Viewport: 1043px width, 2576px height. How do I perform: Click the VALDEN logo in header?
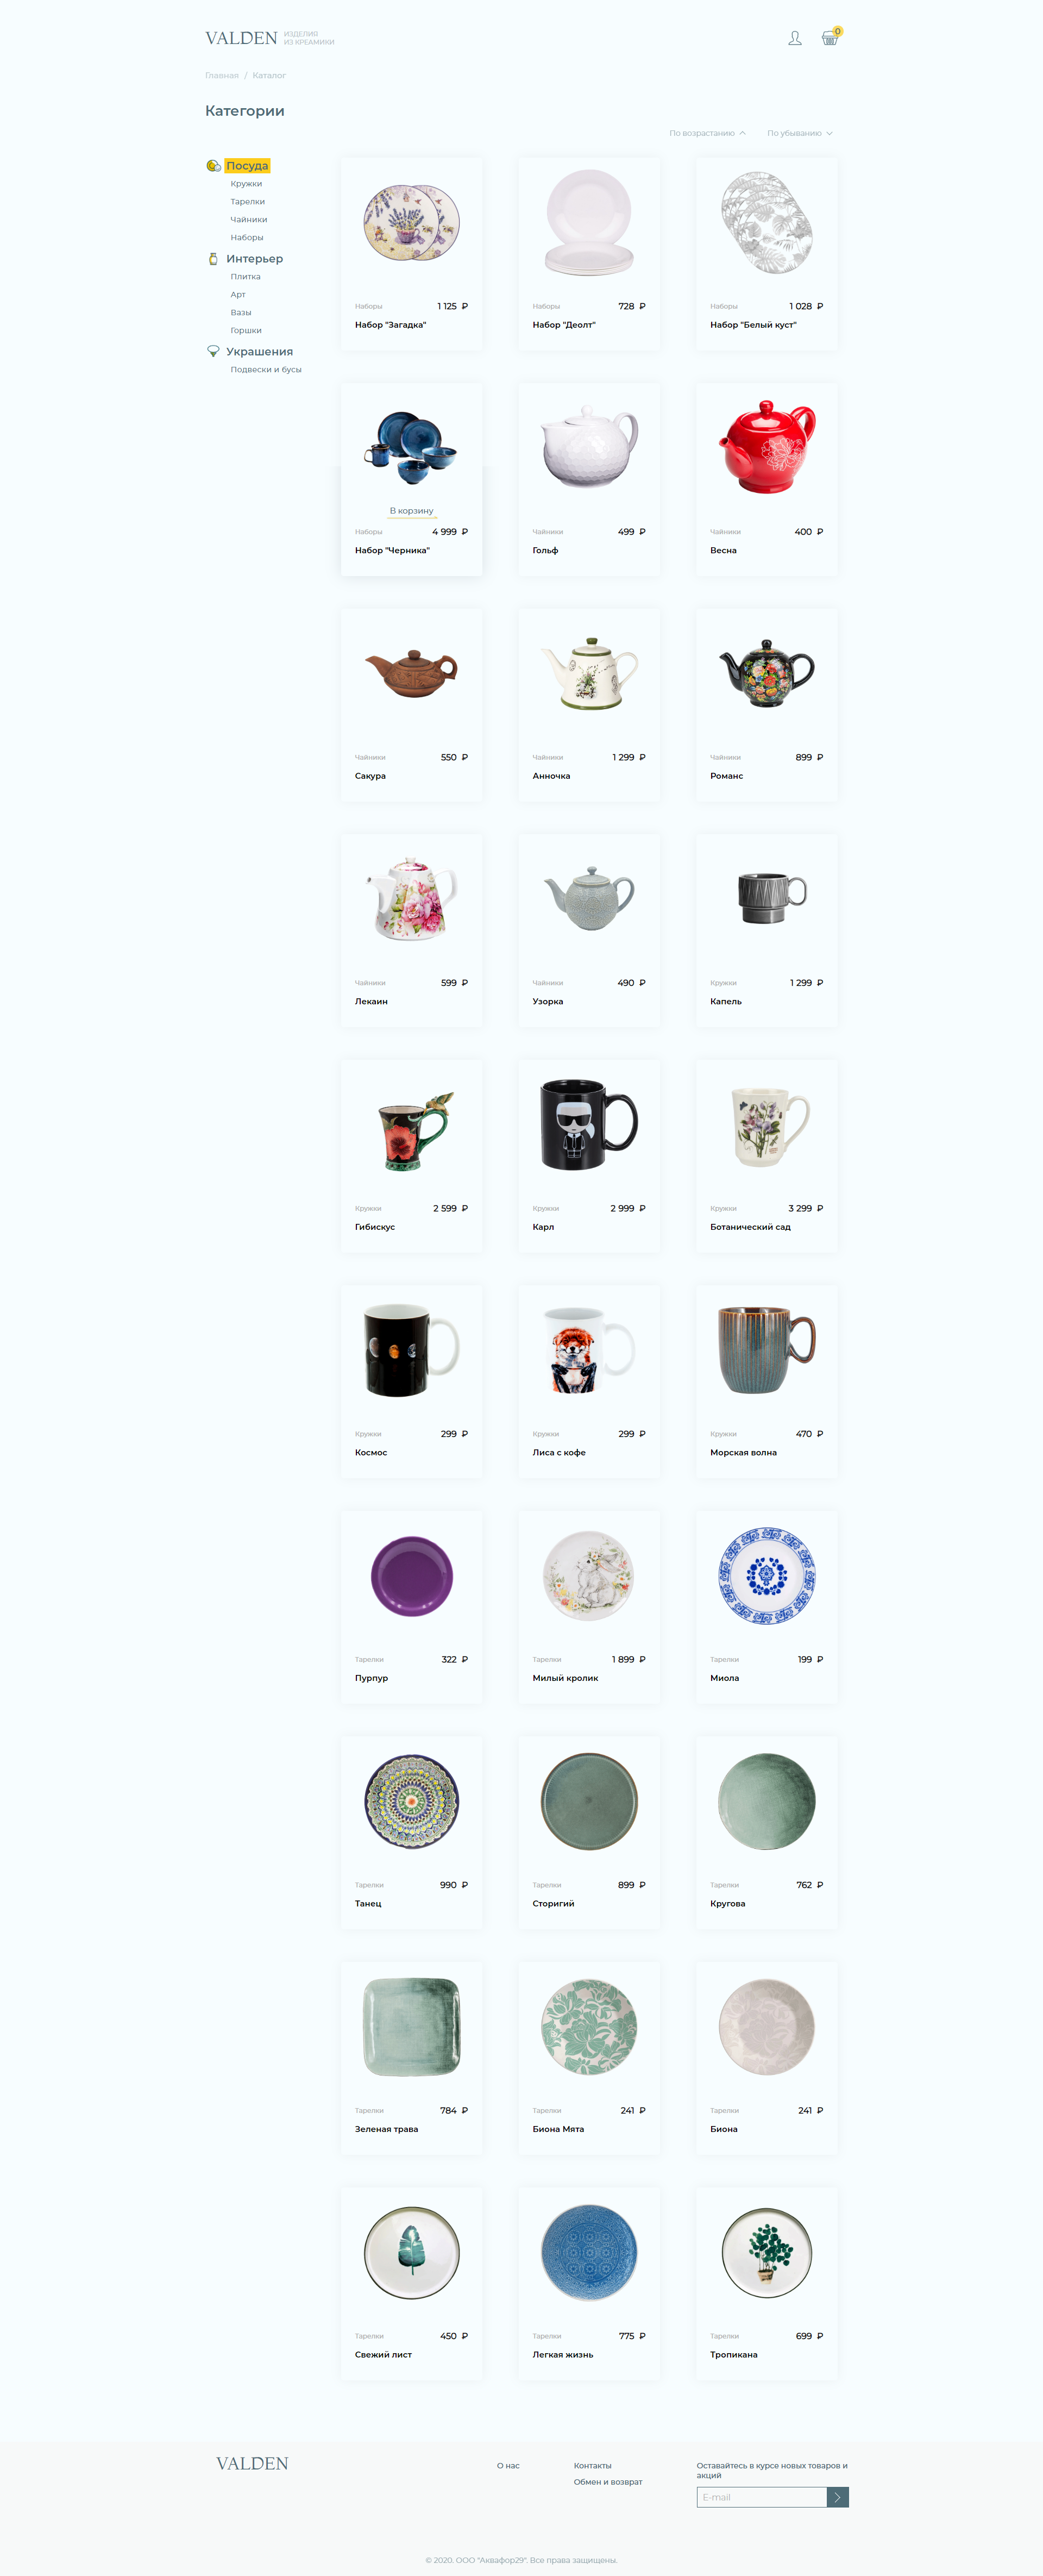click(241, 38)
